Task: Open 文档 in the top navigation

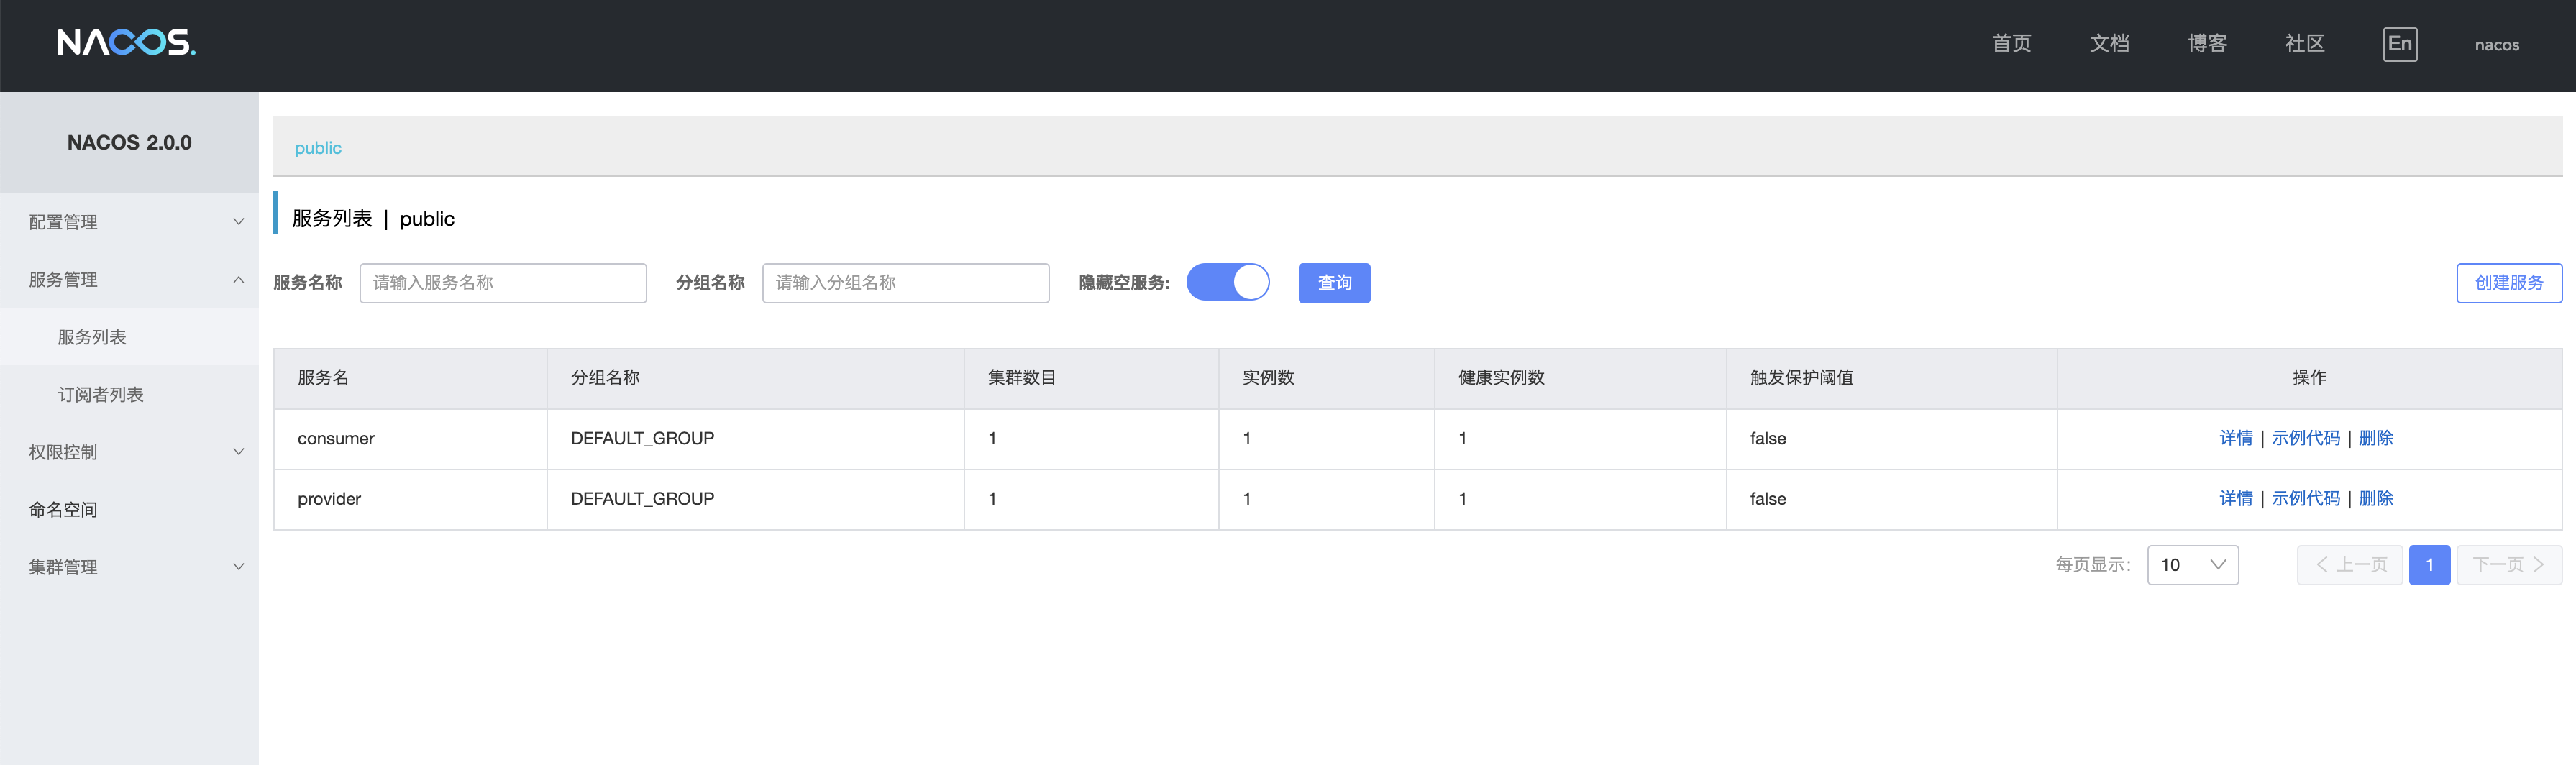Action: pyautogui.click(x=2109, y=44)
